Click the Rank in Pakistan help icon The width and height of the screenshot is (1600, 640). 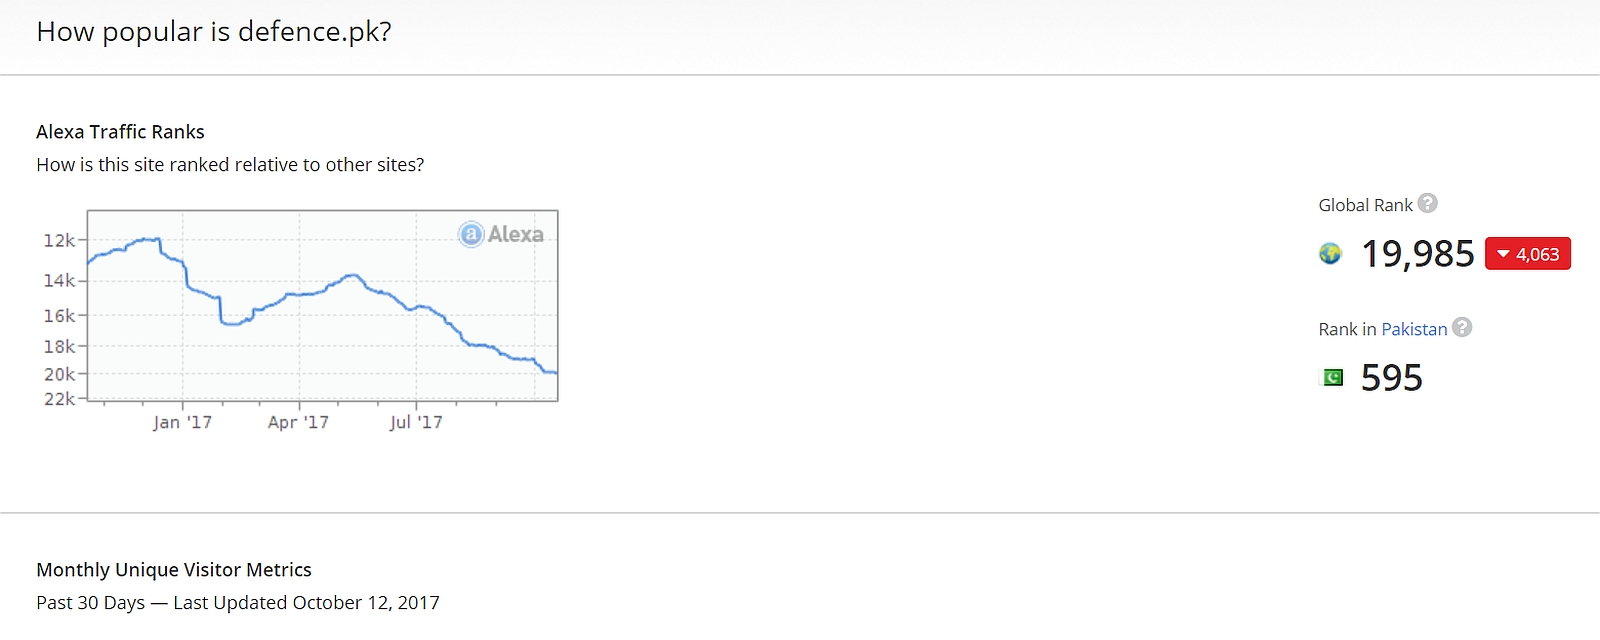point(1462,327)
